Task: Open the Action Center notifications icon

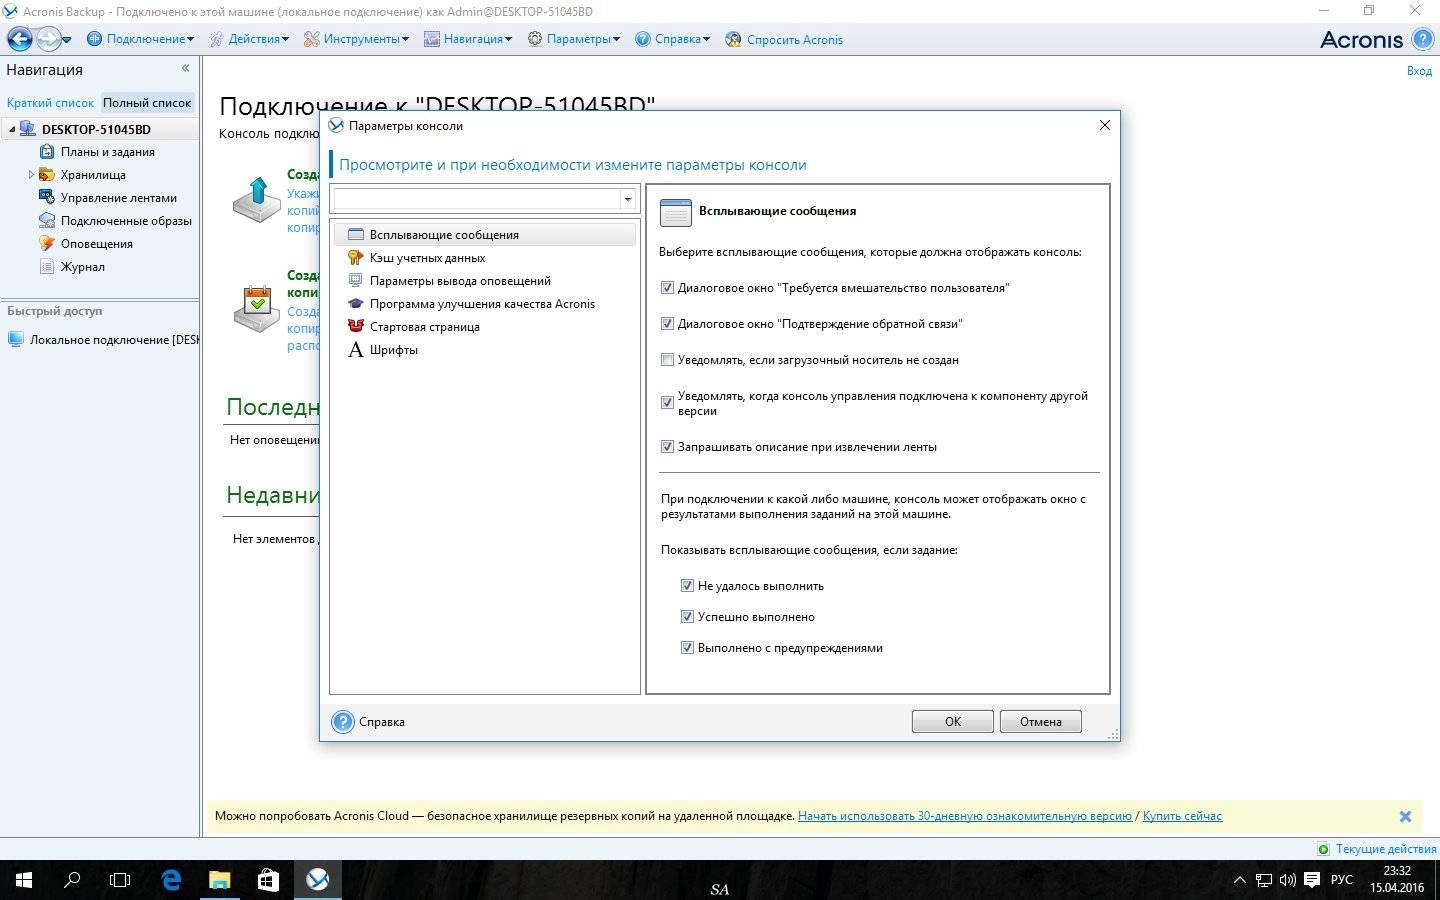Action: (1312, 880)
